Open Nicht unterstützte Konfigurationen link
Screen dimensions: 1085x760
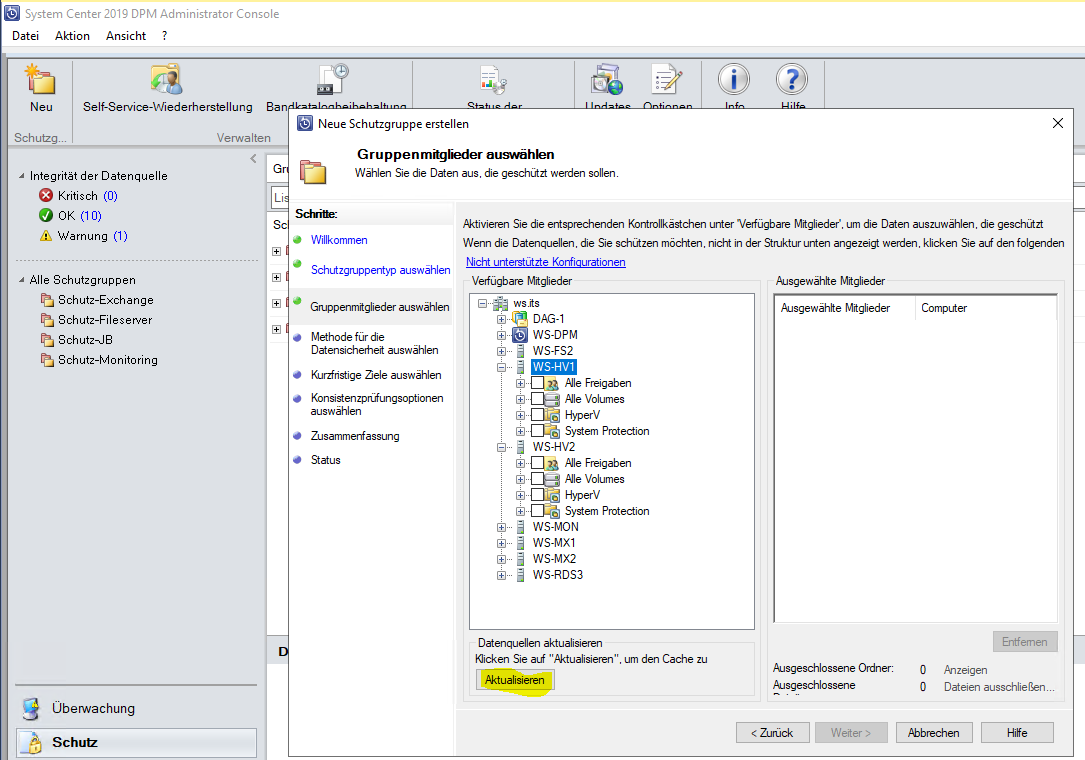(x=545, y=262)
